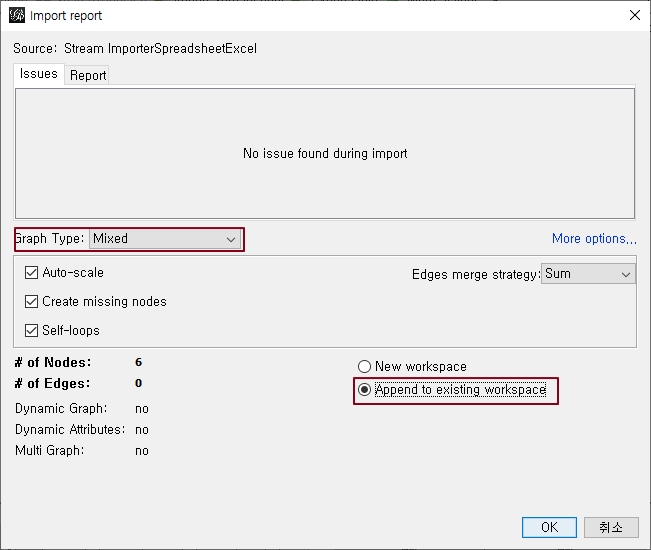Click the Gephi icon in title bar
The height and width of the screenshot is (550, 651).
(16, 16)
